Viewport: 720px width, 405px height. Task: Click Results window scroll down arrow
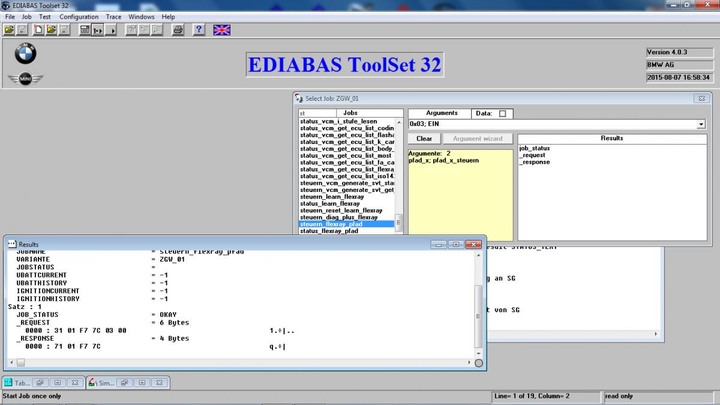(478, 353)
